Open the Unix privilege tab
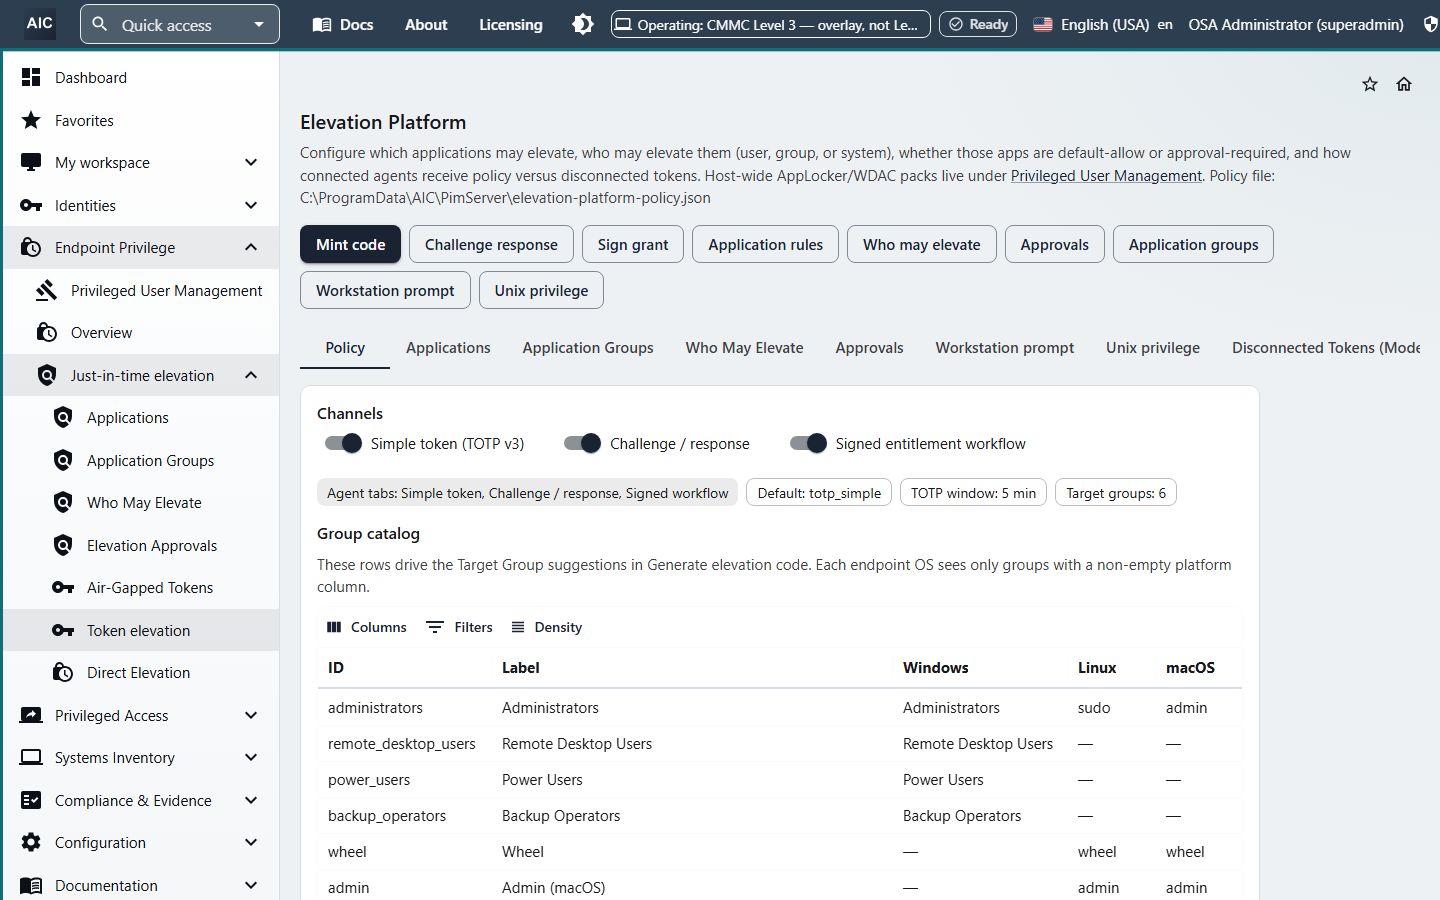This screenshot has width=1440, height=900. (1153, 347)
